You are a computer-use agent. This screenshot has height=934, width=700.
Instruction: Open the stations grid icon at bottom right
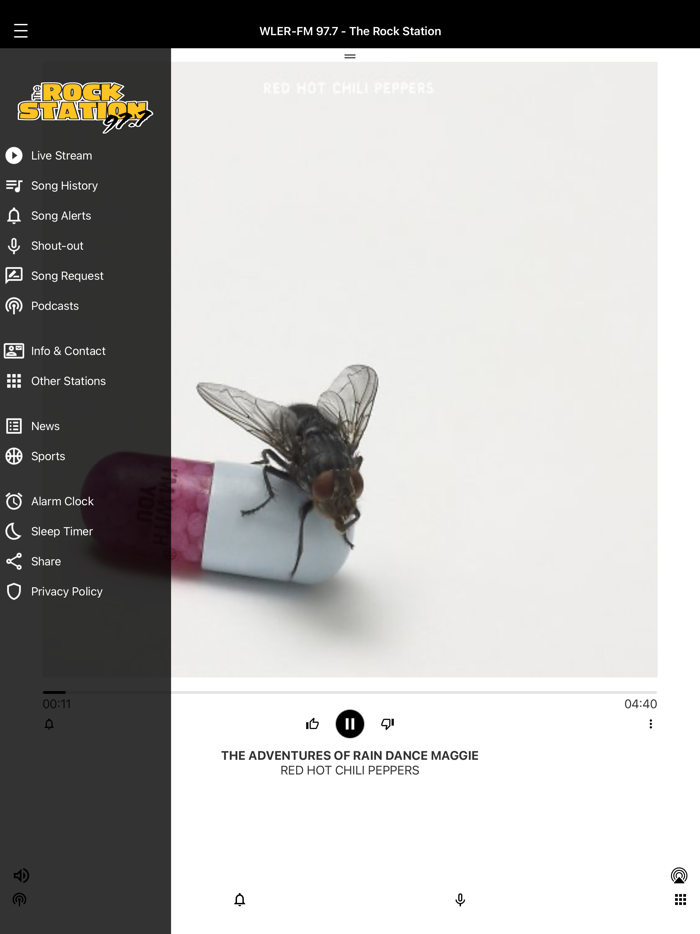tap(680, 899)
